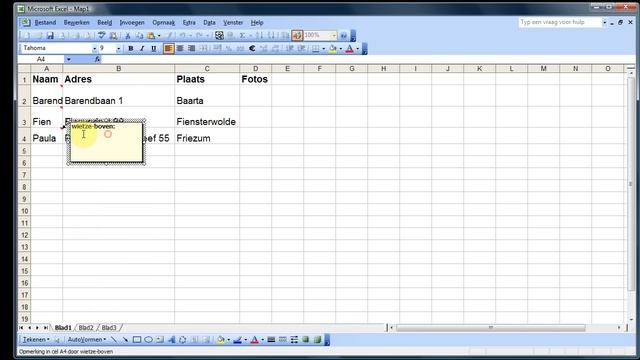This screenshot has width=640, height=360.
Task: Click the Paste clipboard icon
Action: [151, 36]
